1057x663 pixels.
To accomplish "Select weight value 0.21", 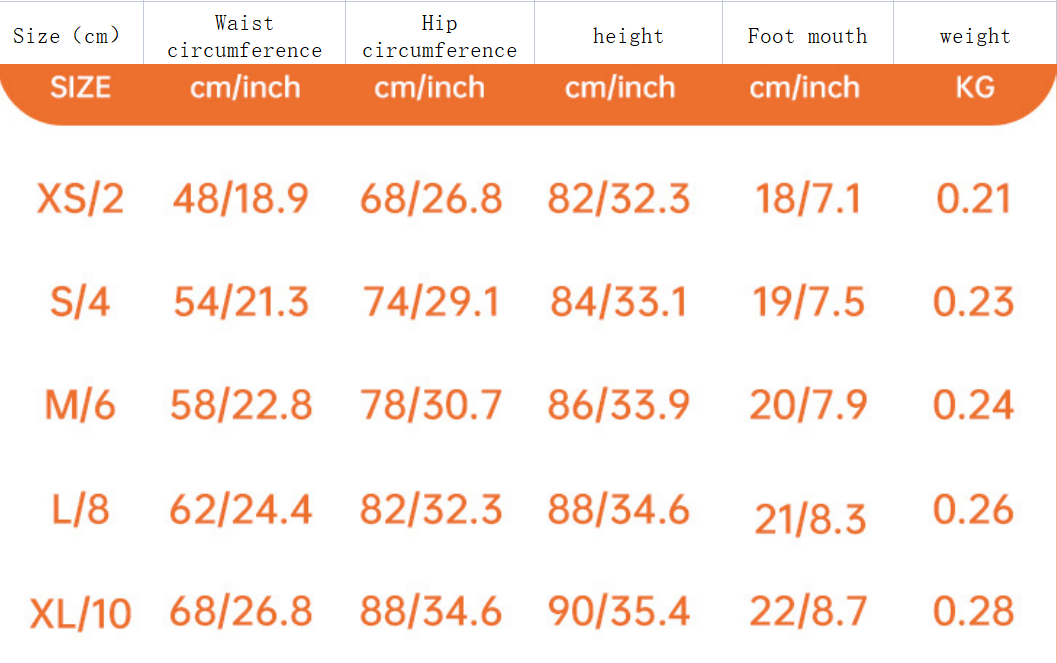I will pos(973,199).
